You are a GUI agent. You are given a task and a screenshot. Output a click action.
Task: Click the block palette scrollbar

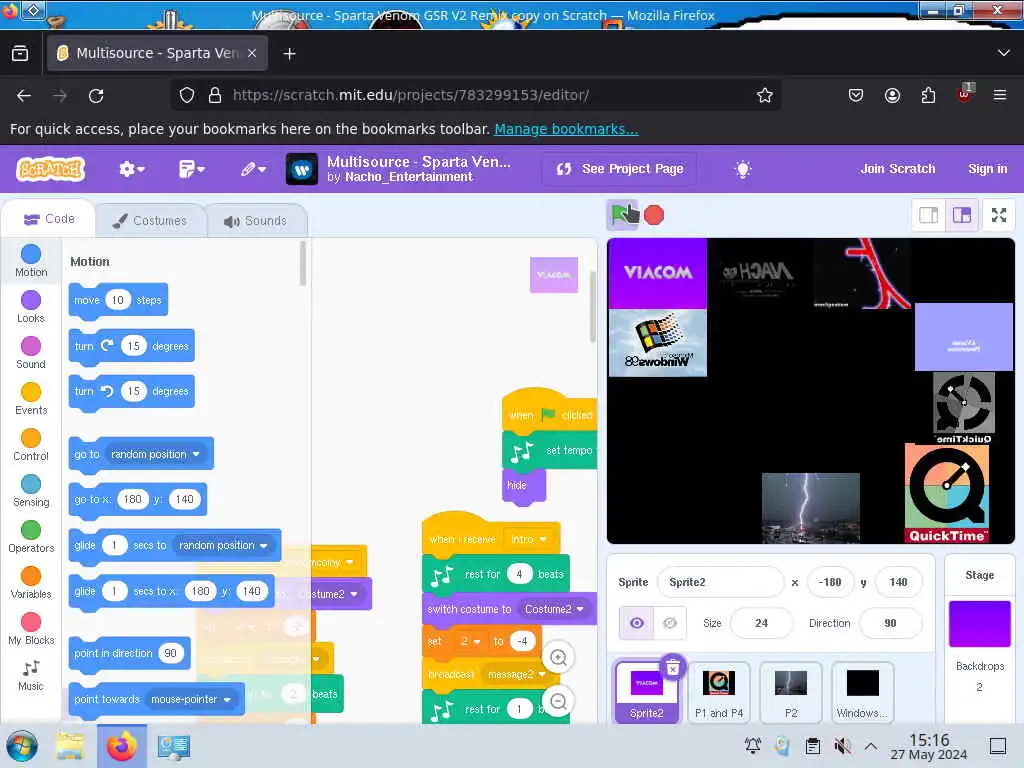[302, 264]
